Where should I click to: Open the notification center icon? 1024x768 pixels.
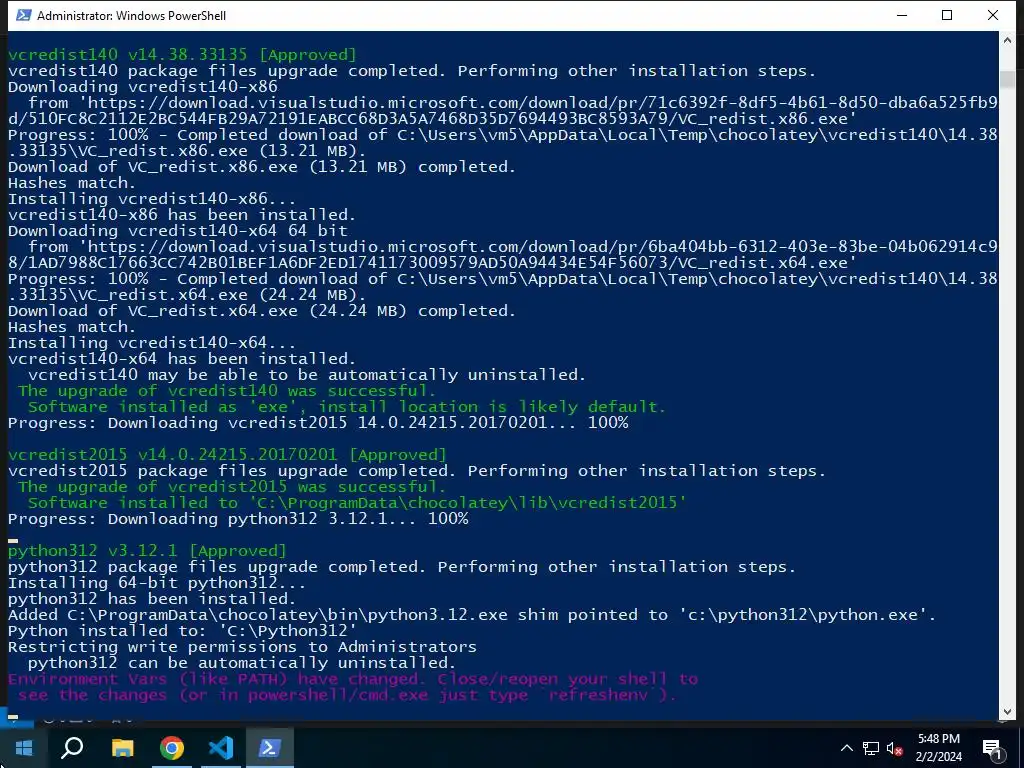(992, 748)
